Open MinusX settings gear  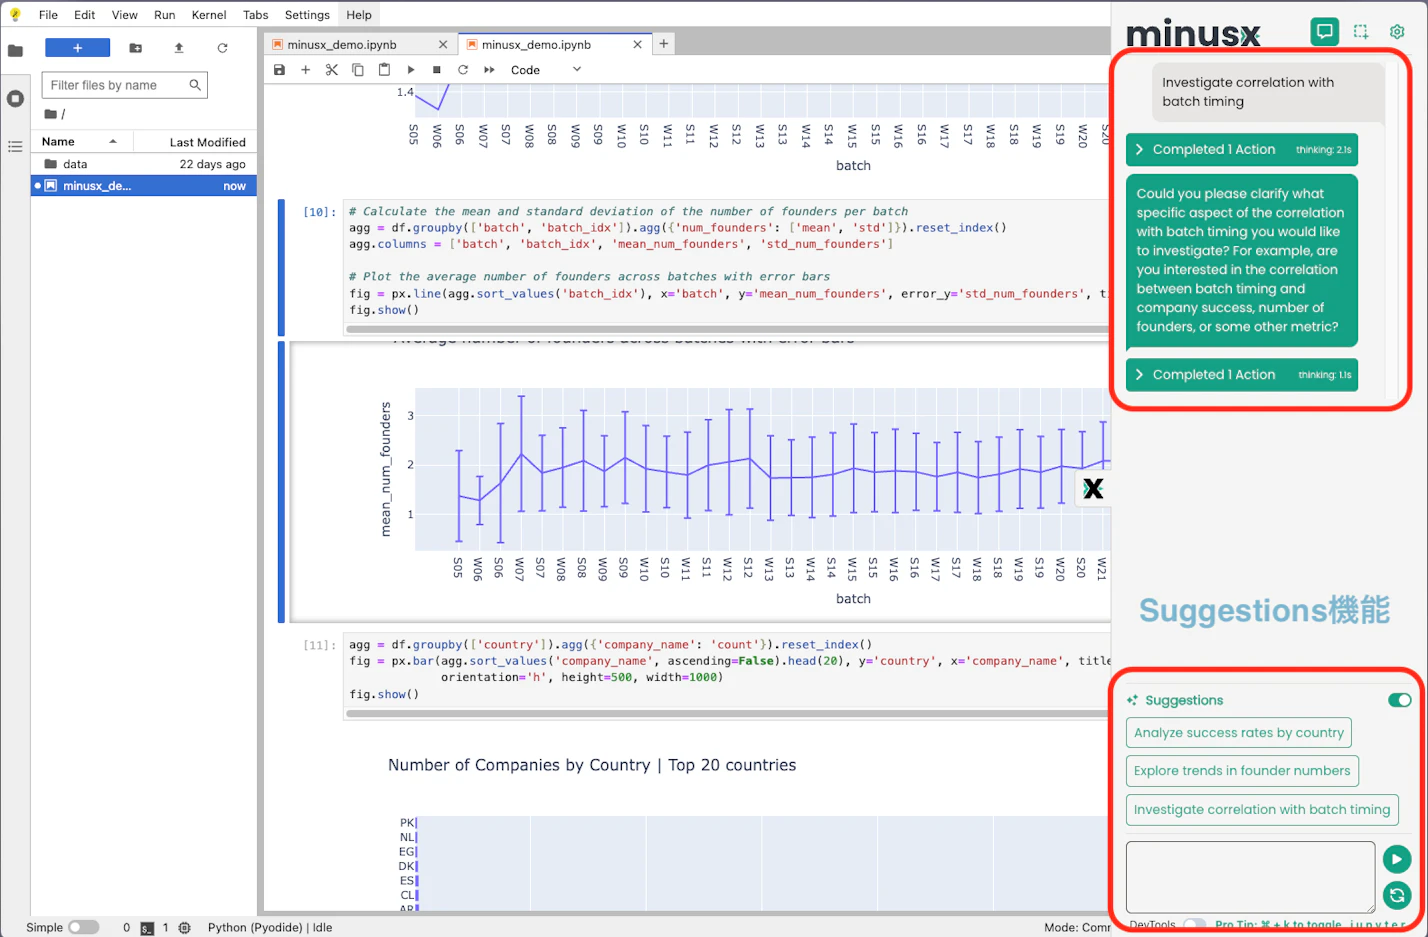[x=1397, y=32]
